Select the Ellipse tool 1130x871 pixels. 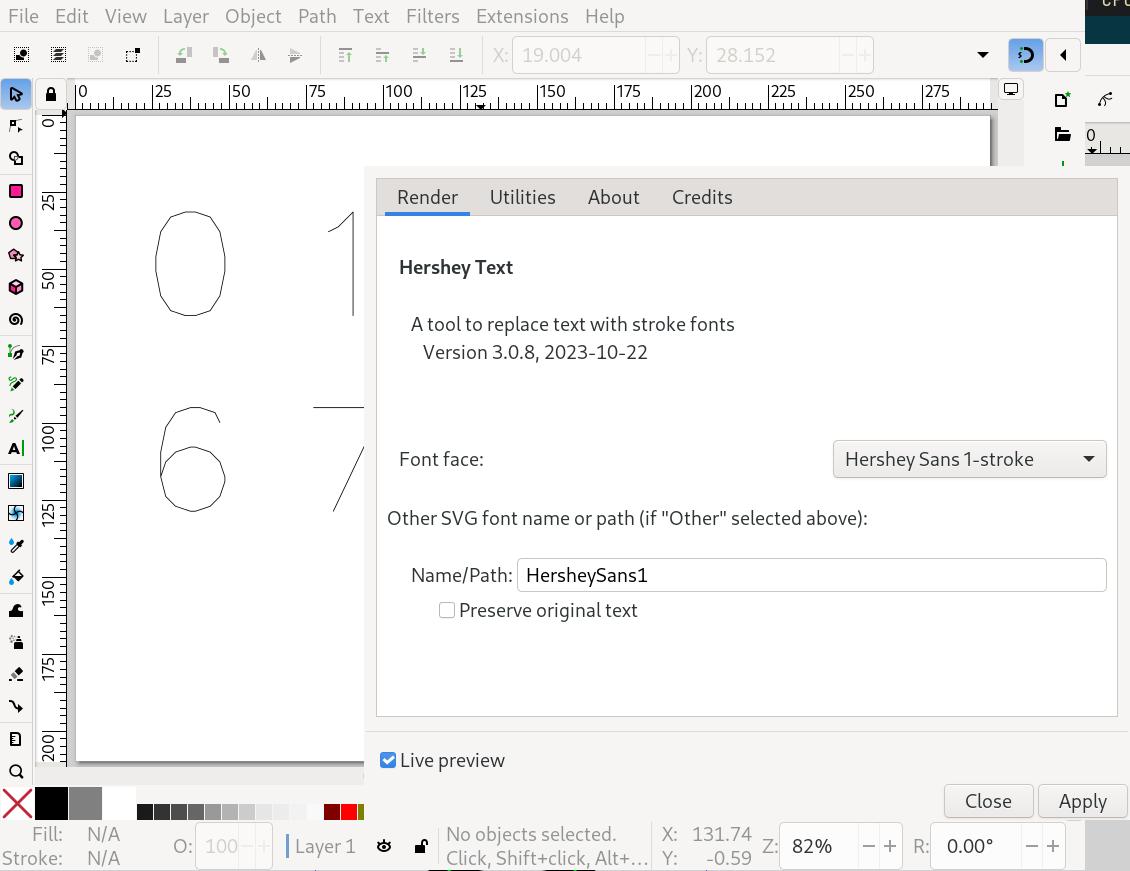click(16, 223)
